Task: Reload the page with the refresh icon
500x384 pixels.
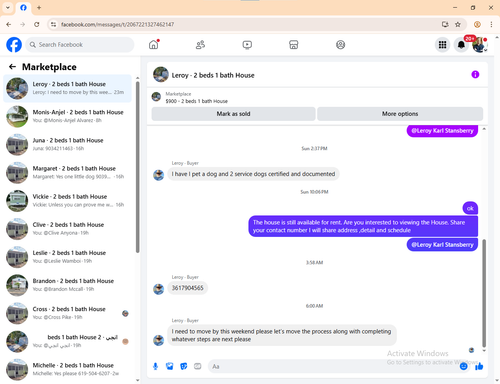Action: (x=37, y=24)
